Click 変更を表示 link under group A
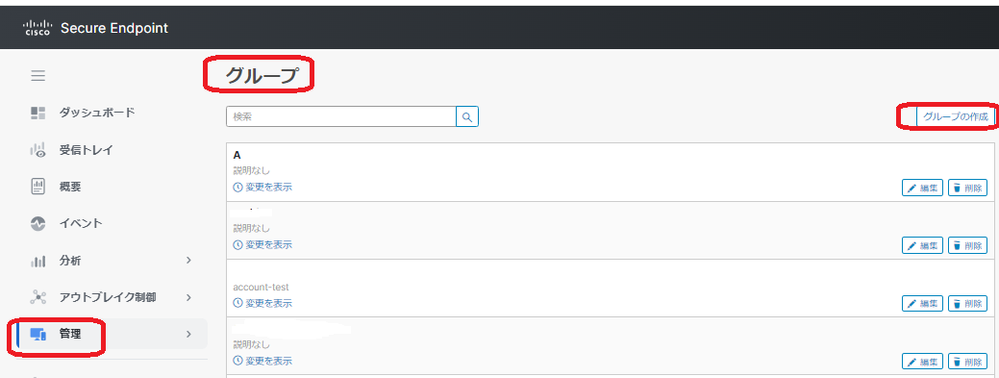999x378 pixels. click(x=263, y=187)
